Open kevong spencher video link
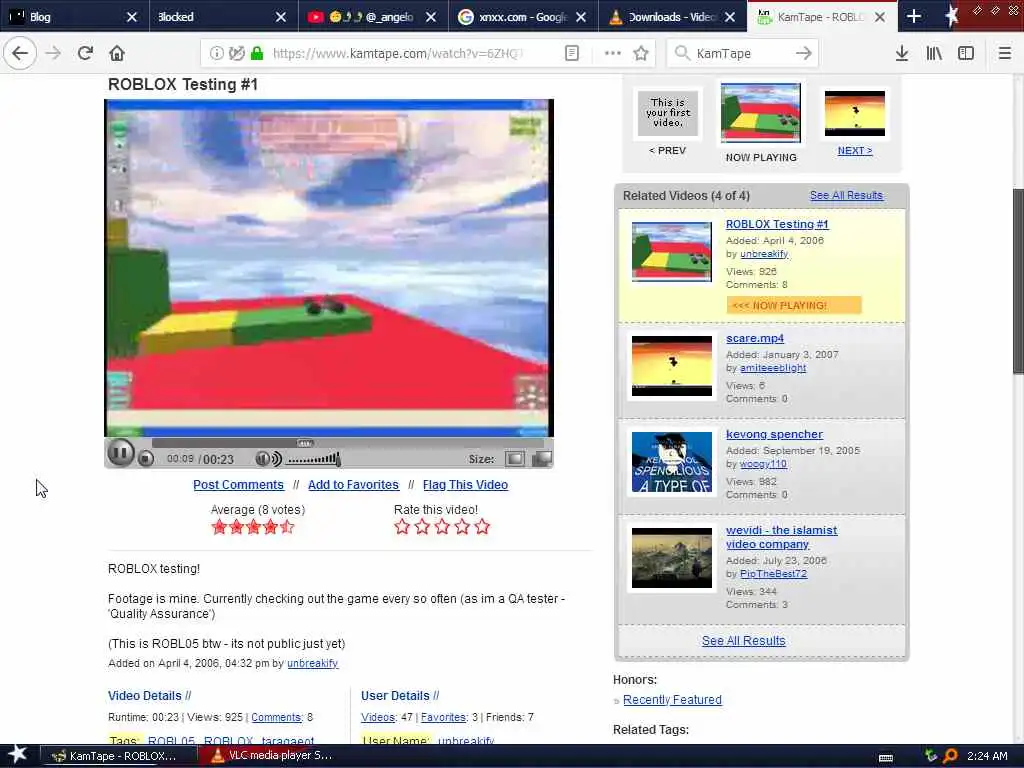This screenshot has height=768, width=1024. (x=775, y=434)
